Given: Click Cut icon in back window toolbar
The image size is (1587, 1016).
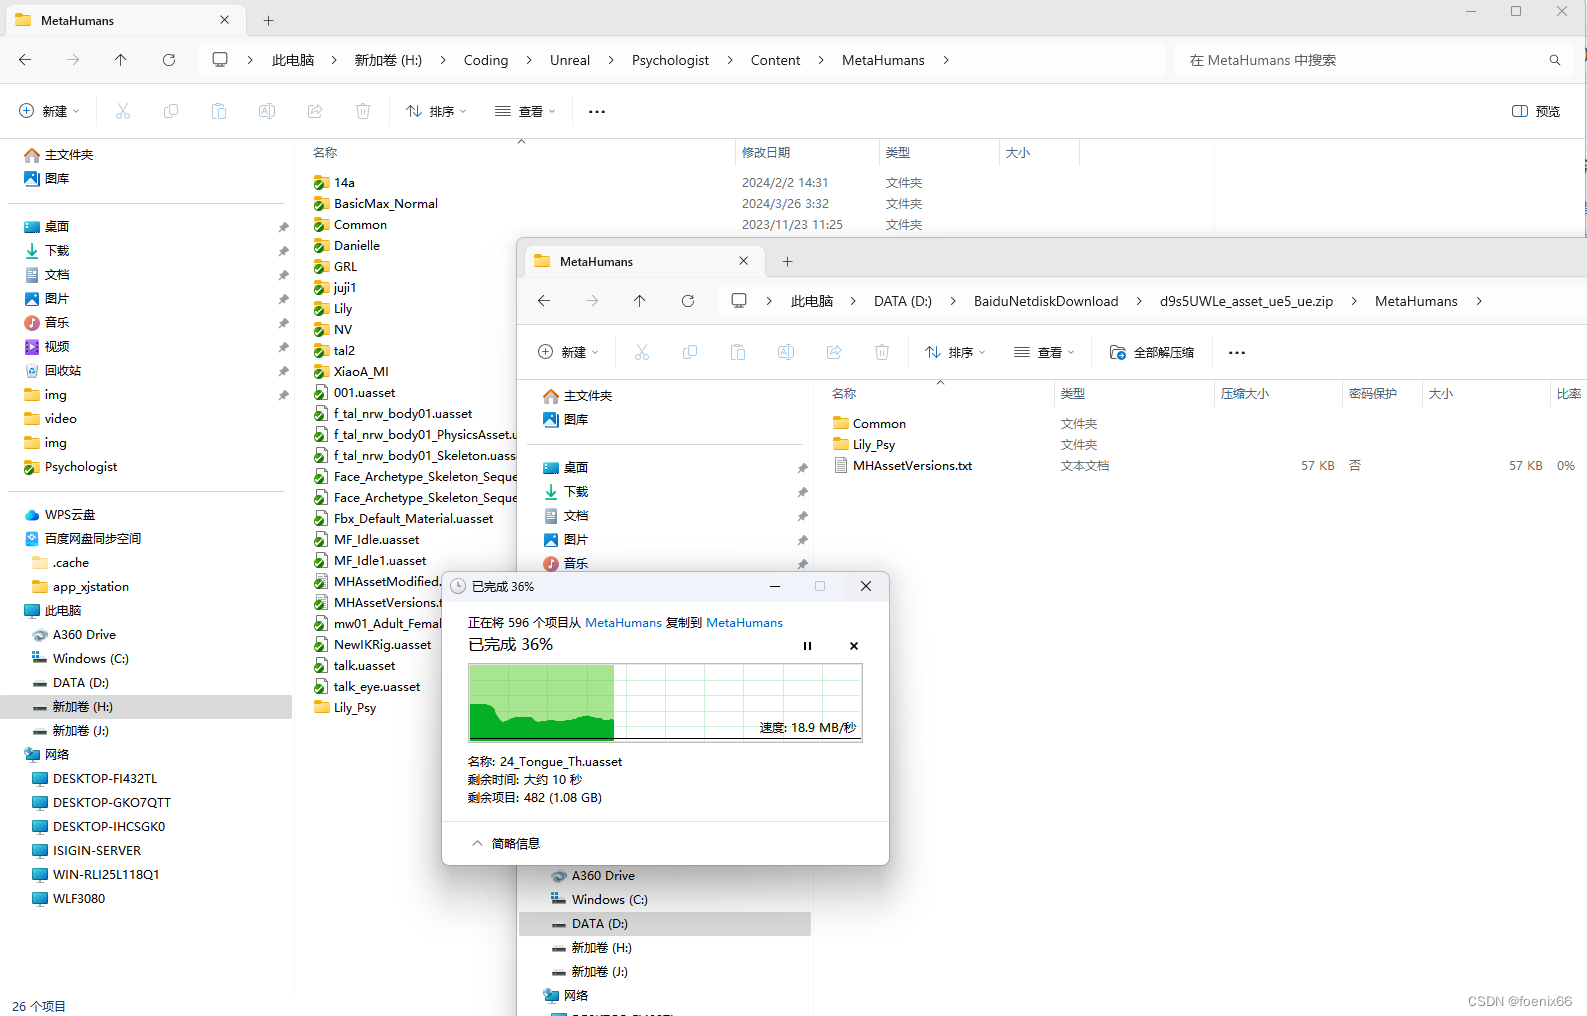Looking at the screenshot, I should [123, 111].
